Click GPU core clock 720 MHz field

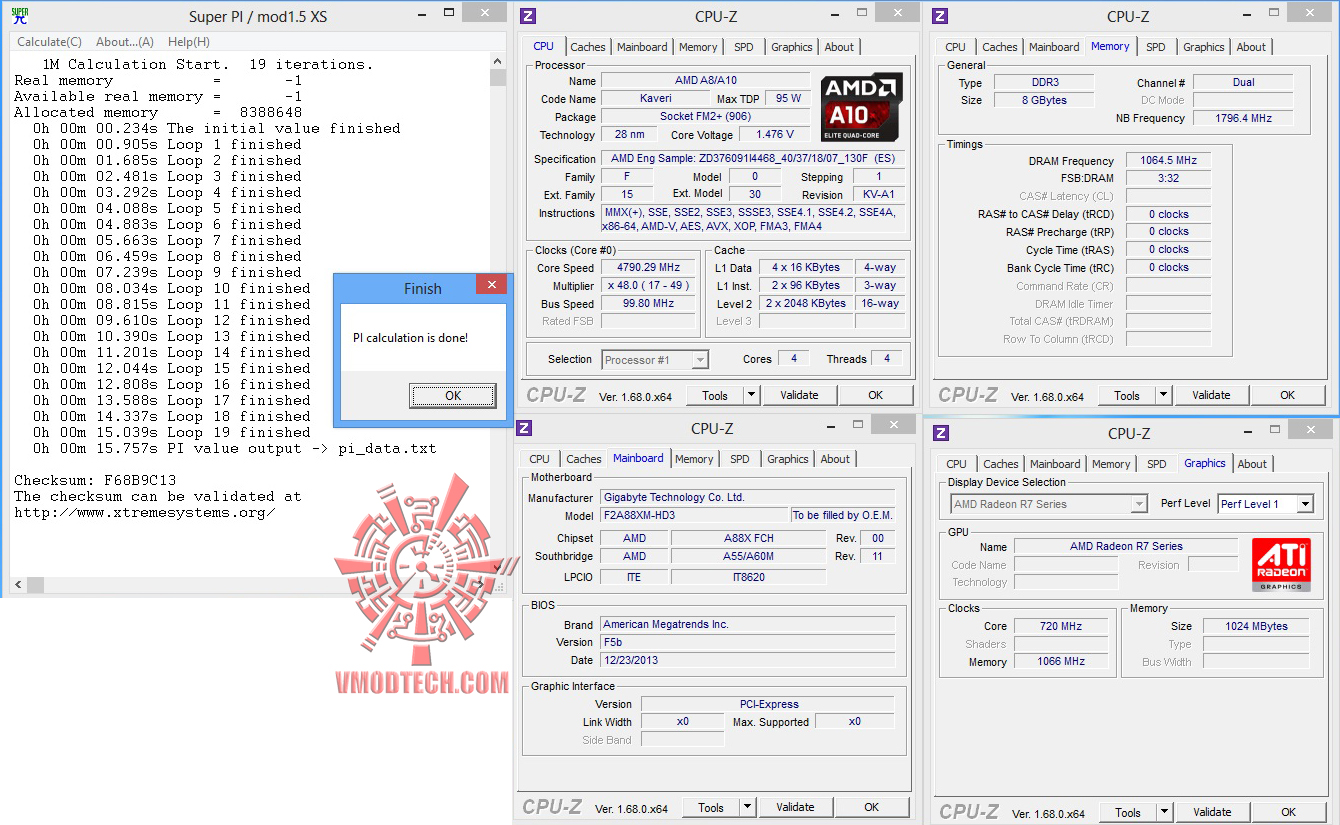pos(1060,626)
